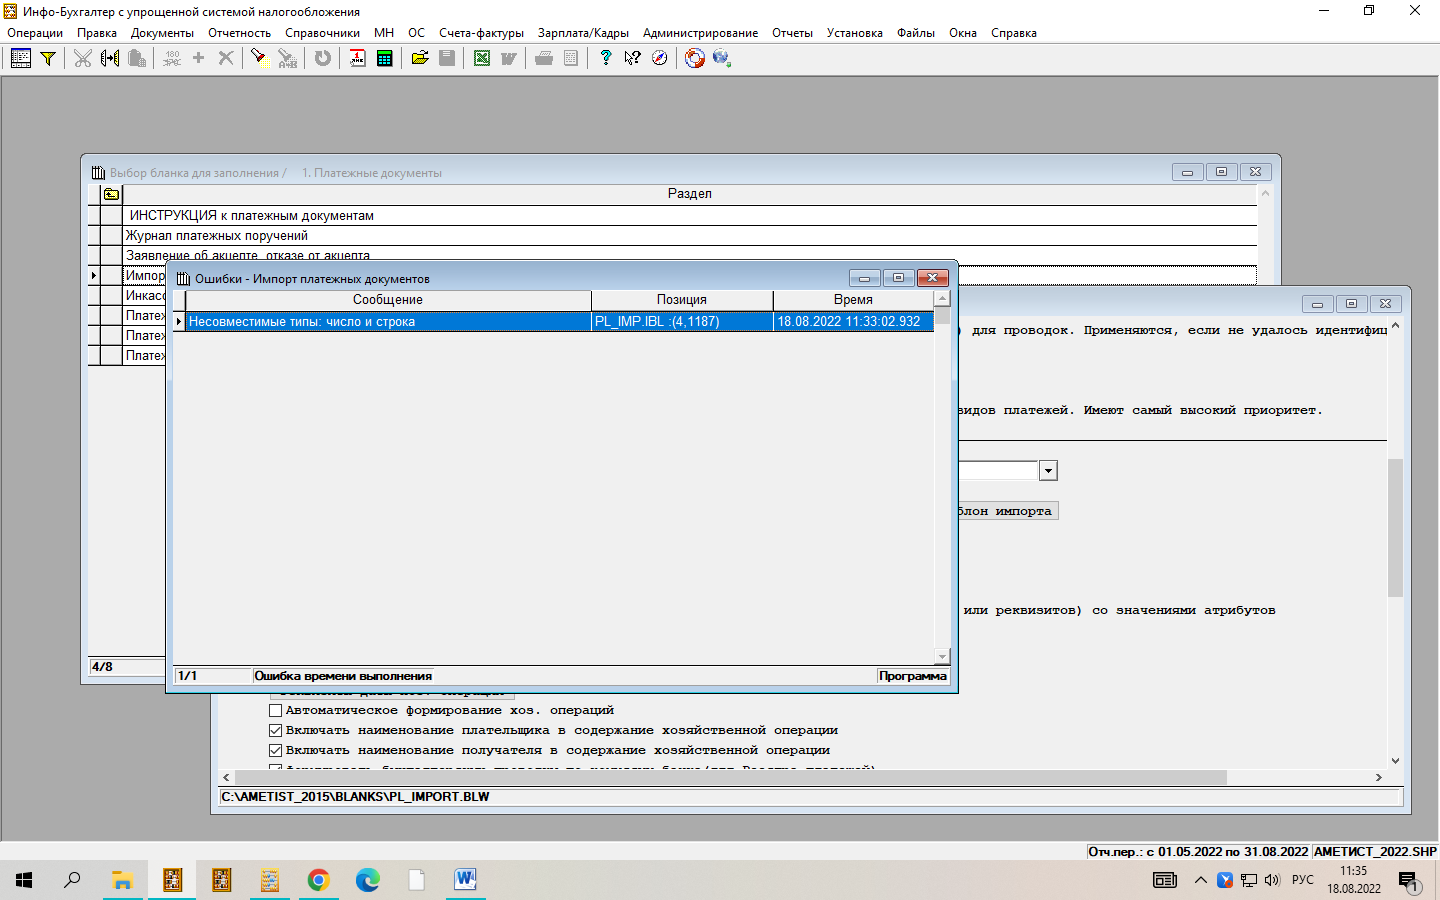The height and width of the screenshot is (900, 1440).
Task: Open Windows Start menu
Action: click(24, 880)
